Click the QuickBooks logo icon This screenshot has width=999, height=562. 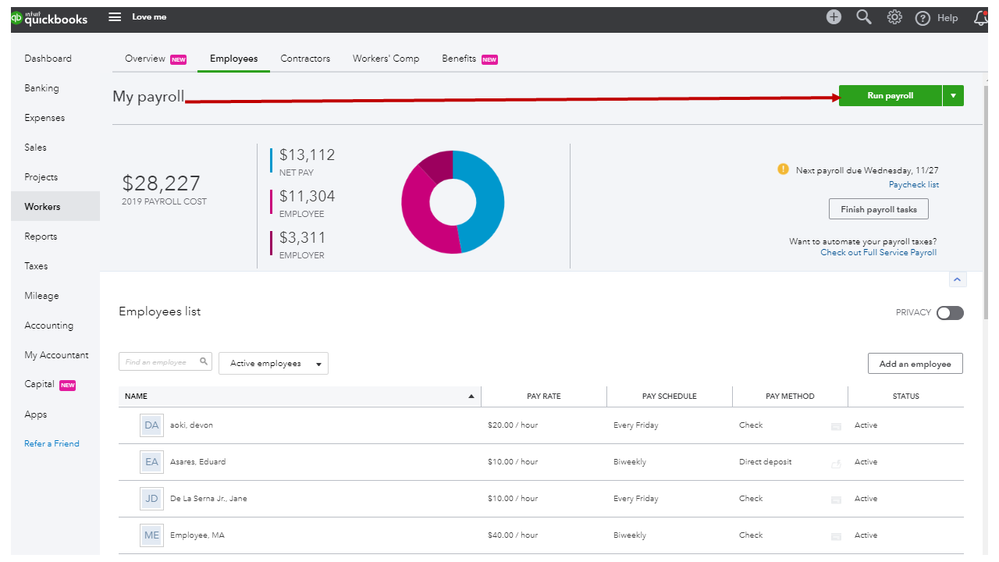pyautogui.click(x=17, y=18)
